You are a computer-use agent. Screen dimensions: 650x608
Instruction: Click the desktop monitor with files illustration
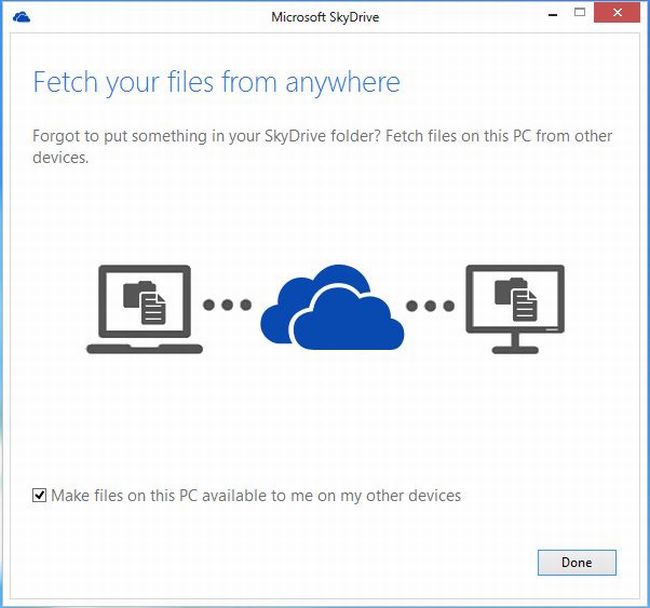point(515,309)
